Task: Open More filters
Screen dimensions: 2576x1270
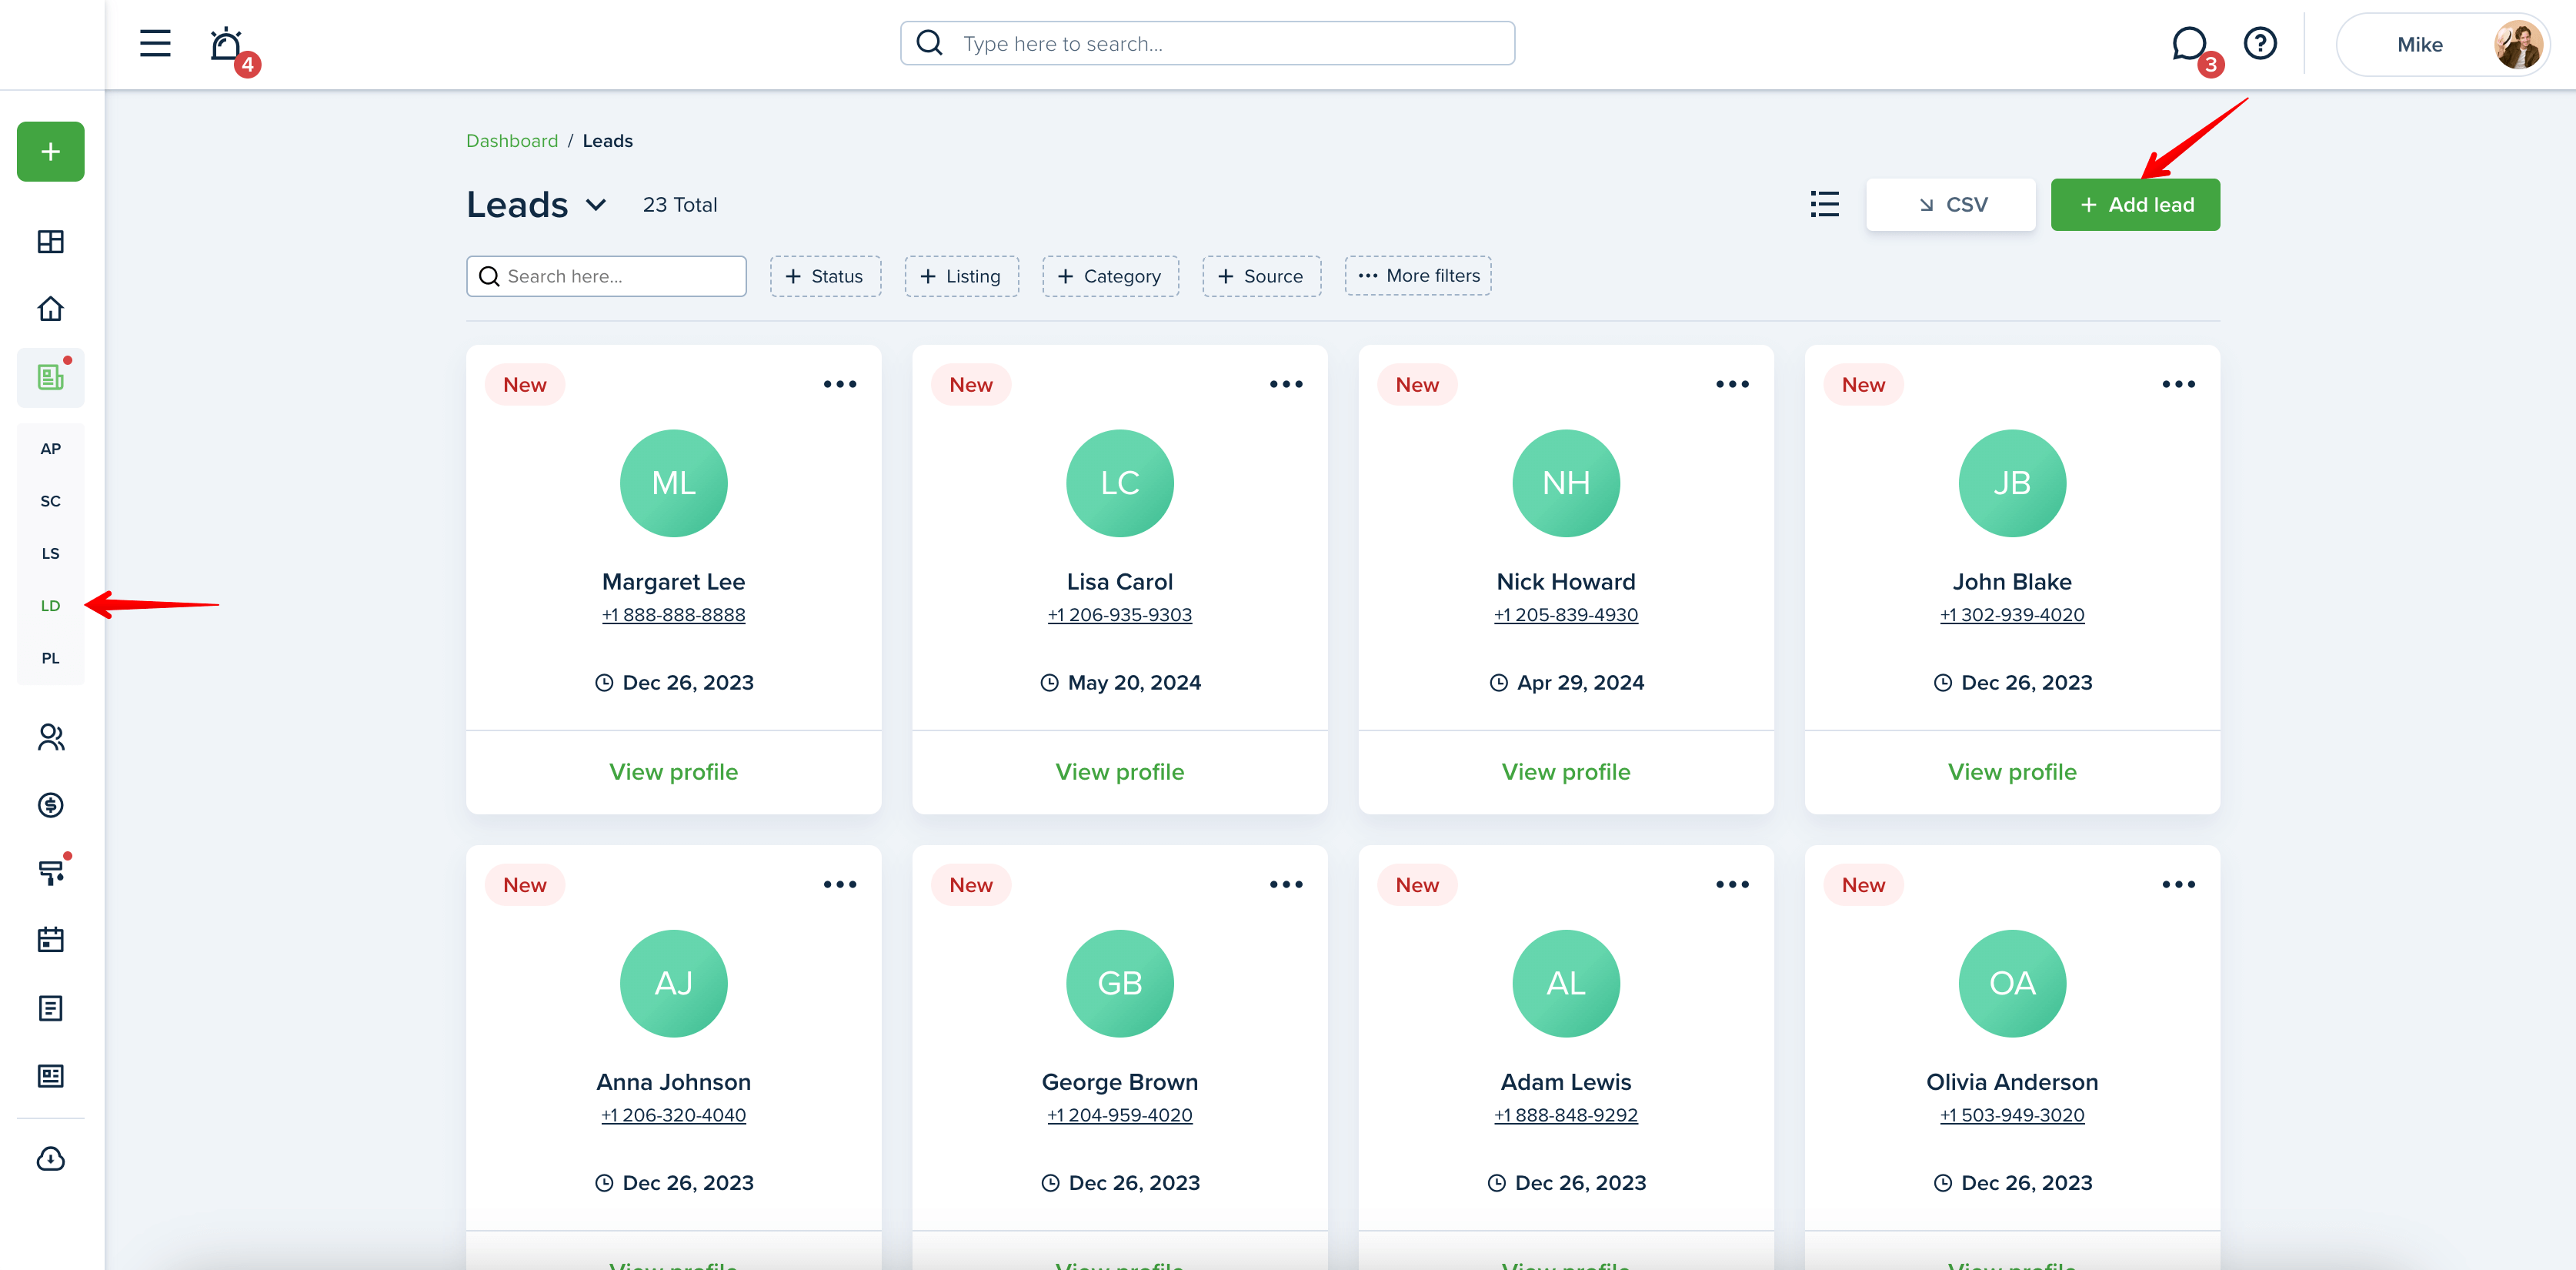Action: coord(1418,276)
